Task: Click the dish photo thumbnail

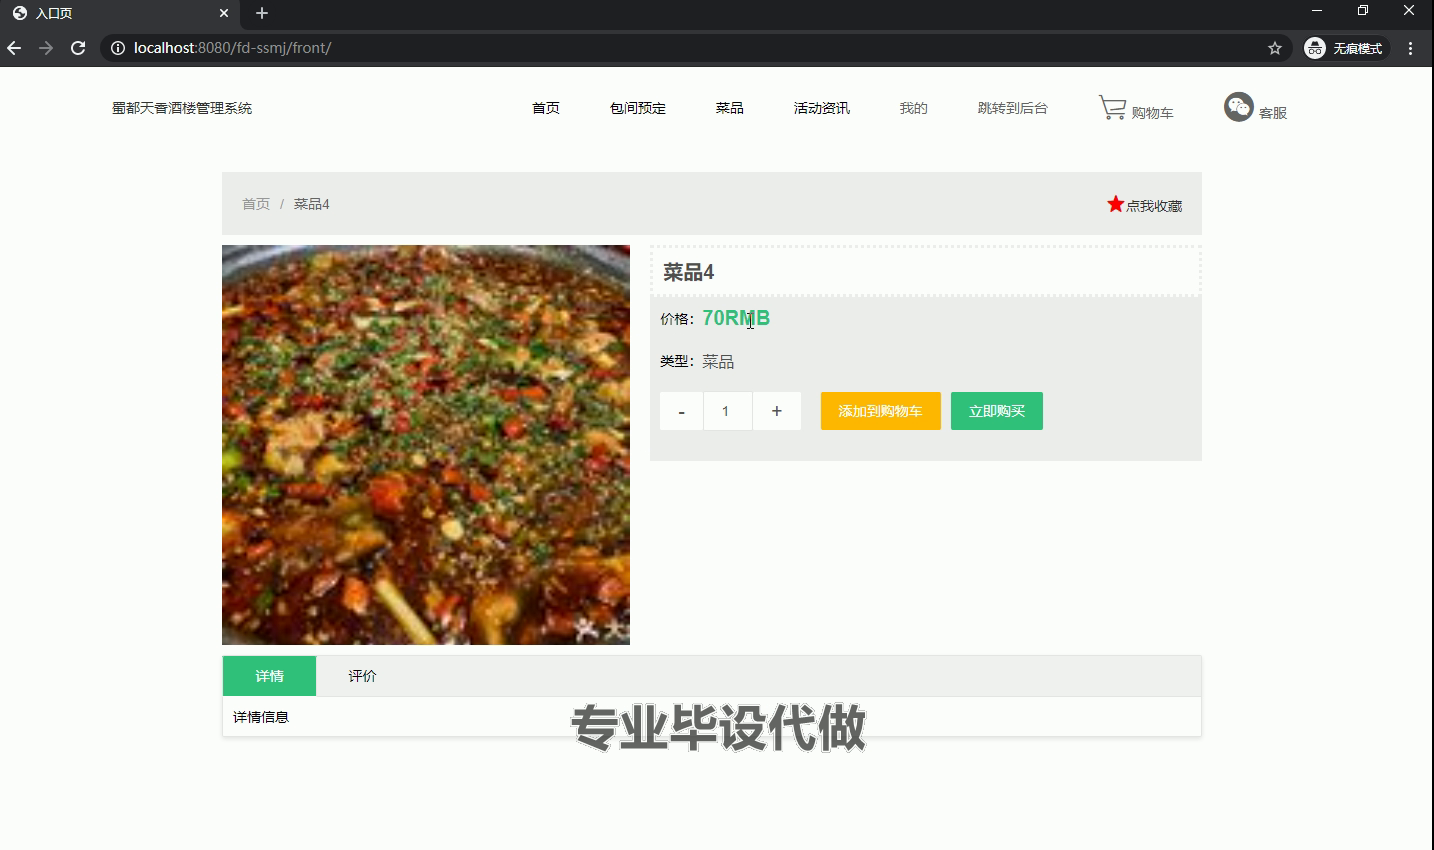Action: click(426, 445)
